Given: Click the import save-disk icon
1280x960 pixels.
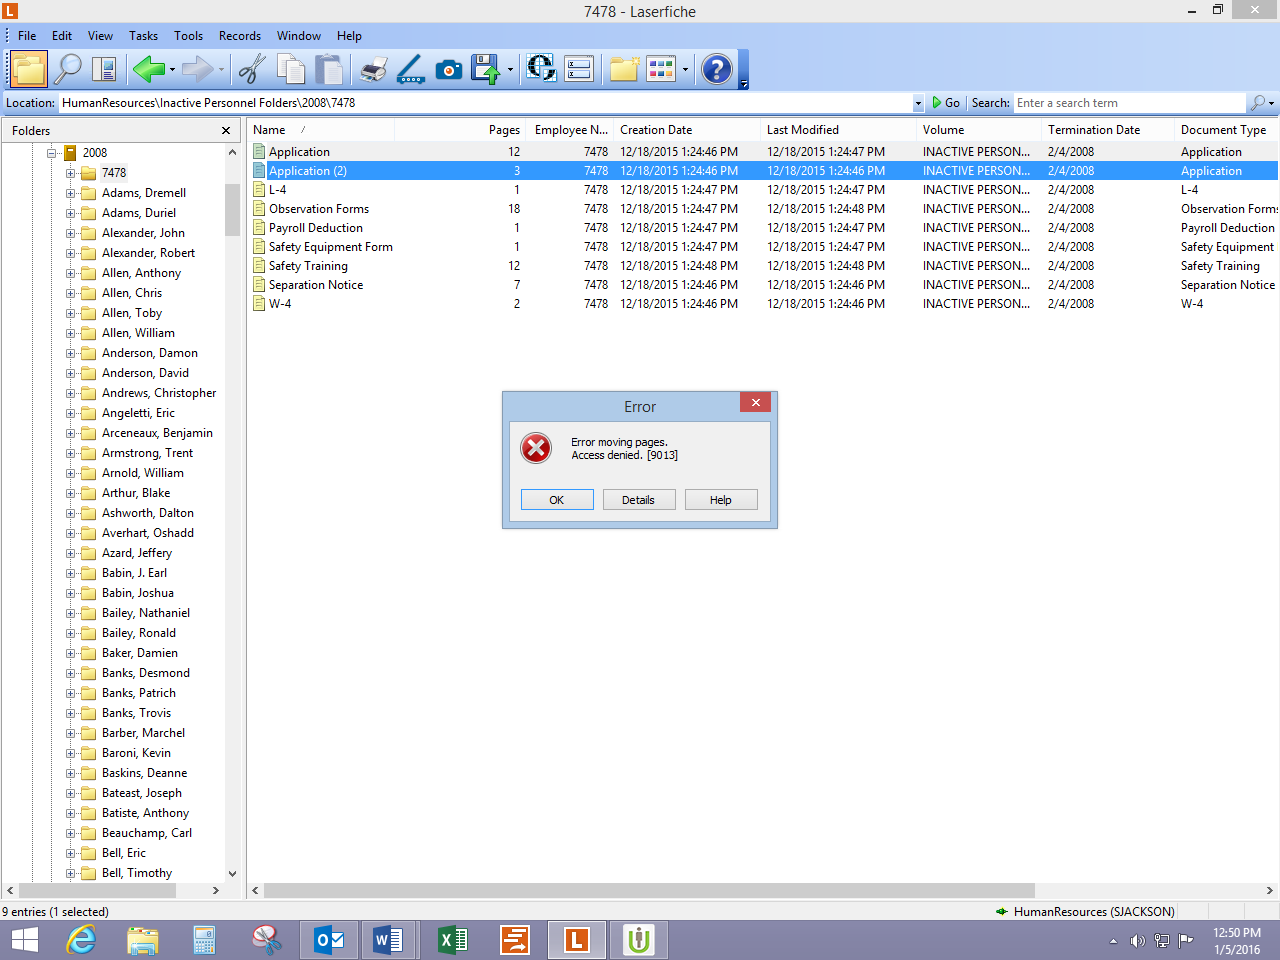Looking at the screenshot, I should (486, 69).
